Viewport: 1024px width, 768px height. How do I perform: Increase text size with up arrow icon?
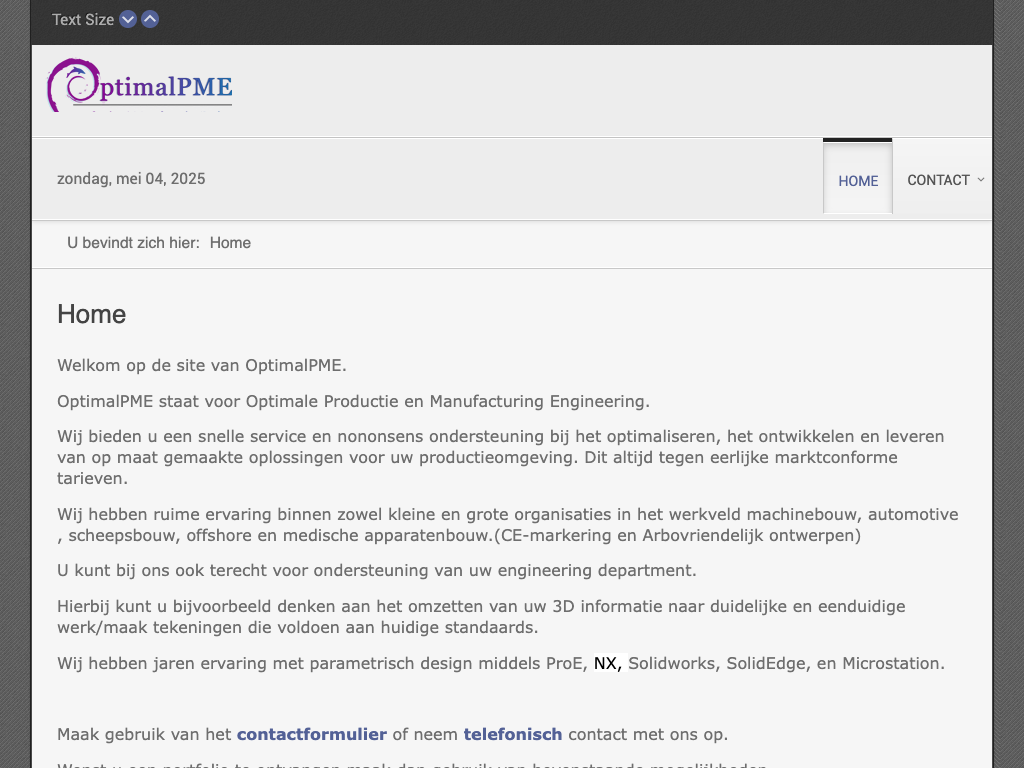coord(150,19)
